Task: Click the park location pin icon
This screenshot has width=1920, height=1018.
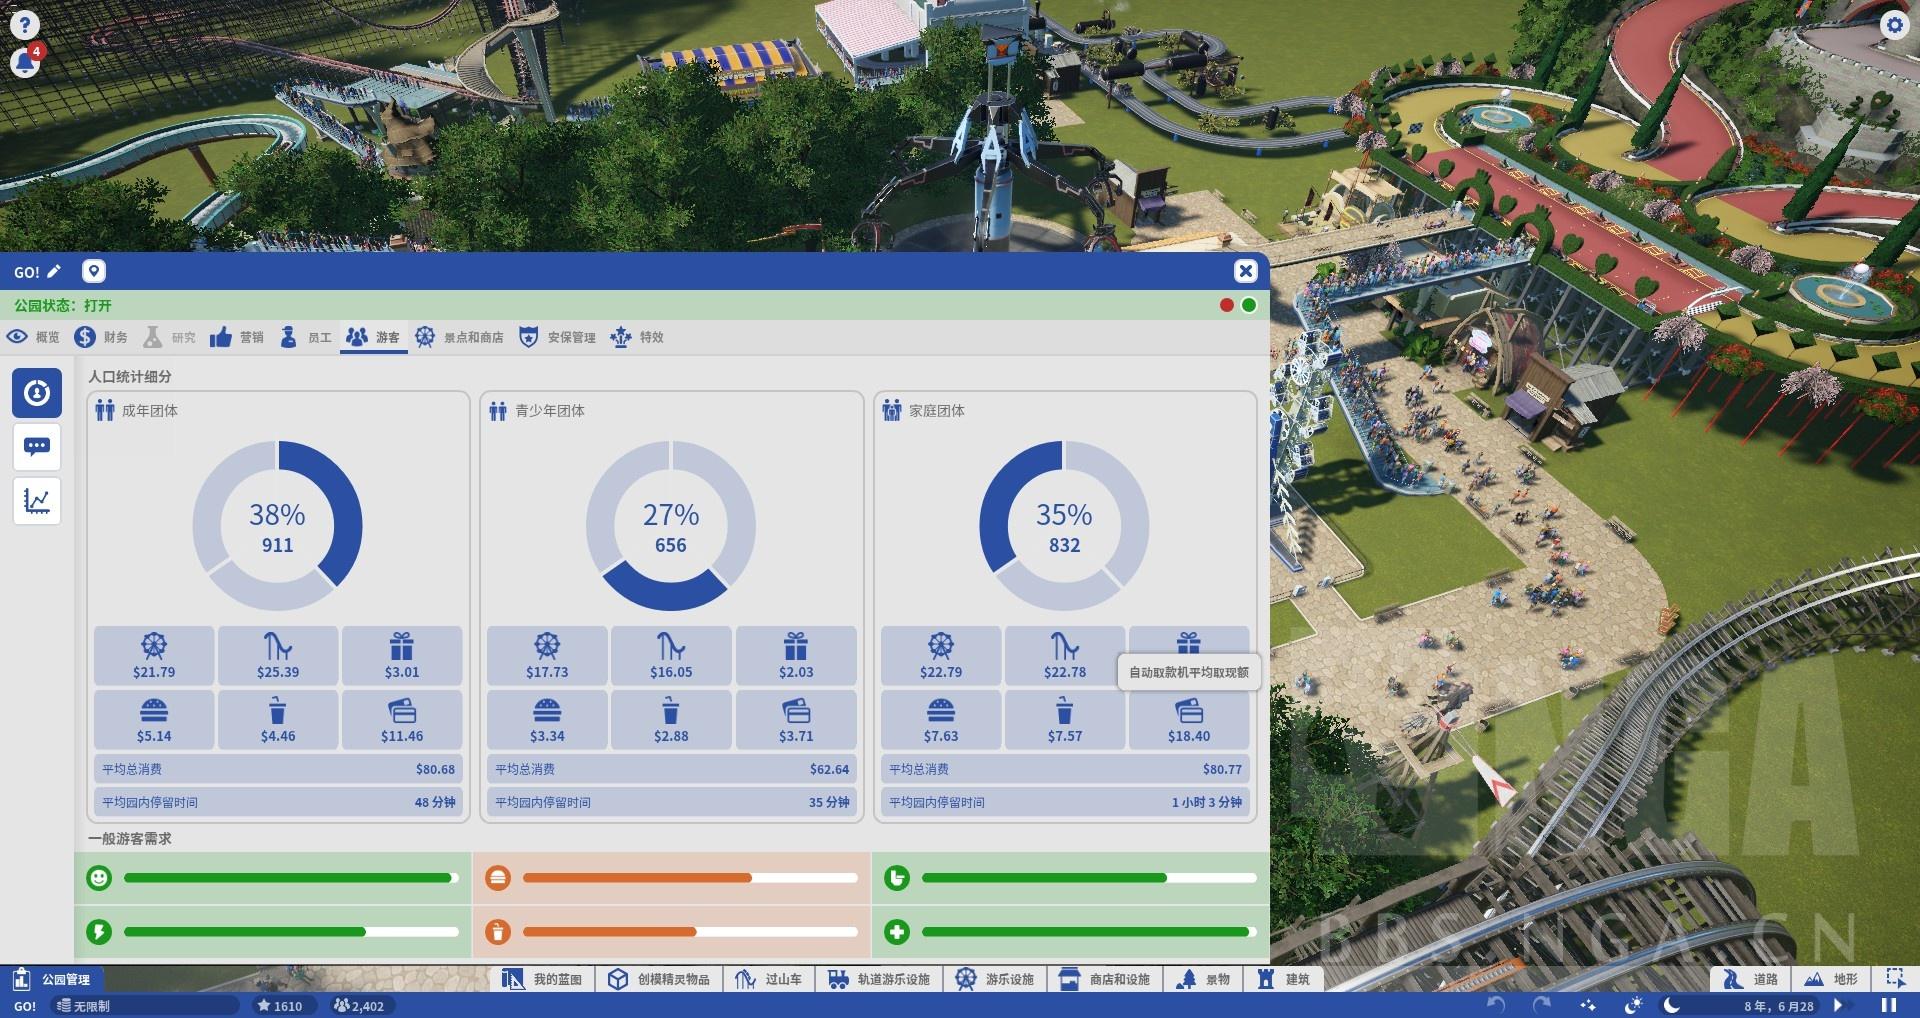Action: click(x=93, y=271)
